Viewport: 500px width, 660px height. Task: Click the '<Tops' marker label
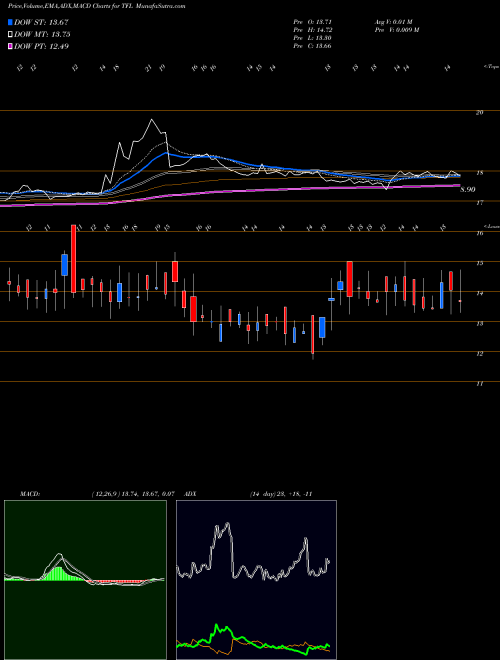[x=491, y=67]
